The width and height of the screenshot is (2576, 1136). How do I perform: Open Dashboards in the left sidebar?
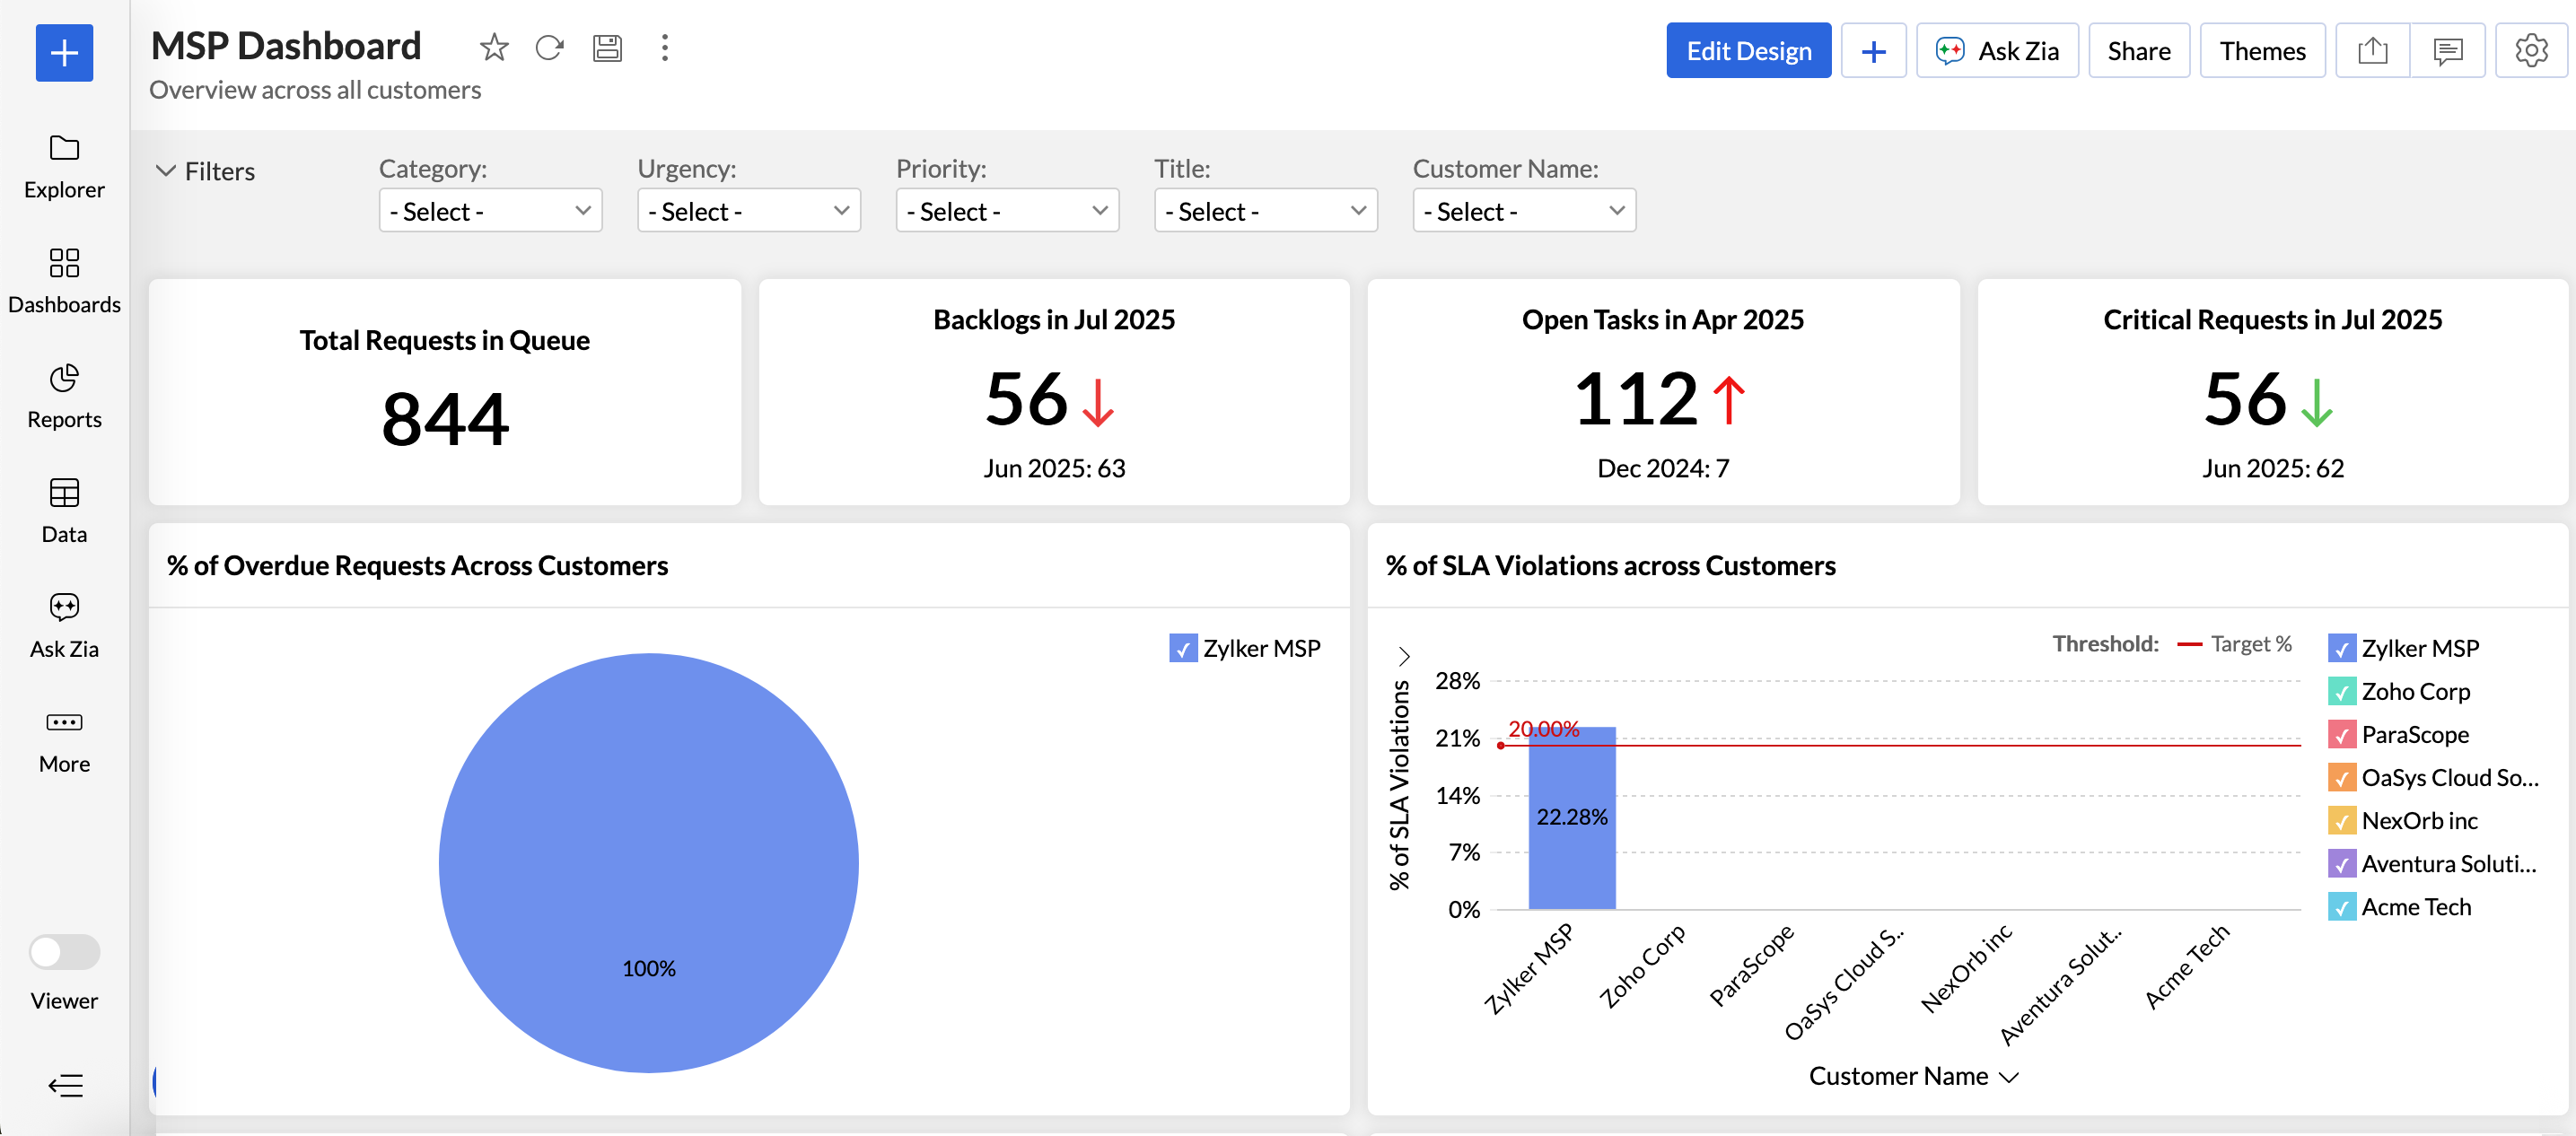pos(64,280)
